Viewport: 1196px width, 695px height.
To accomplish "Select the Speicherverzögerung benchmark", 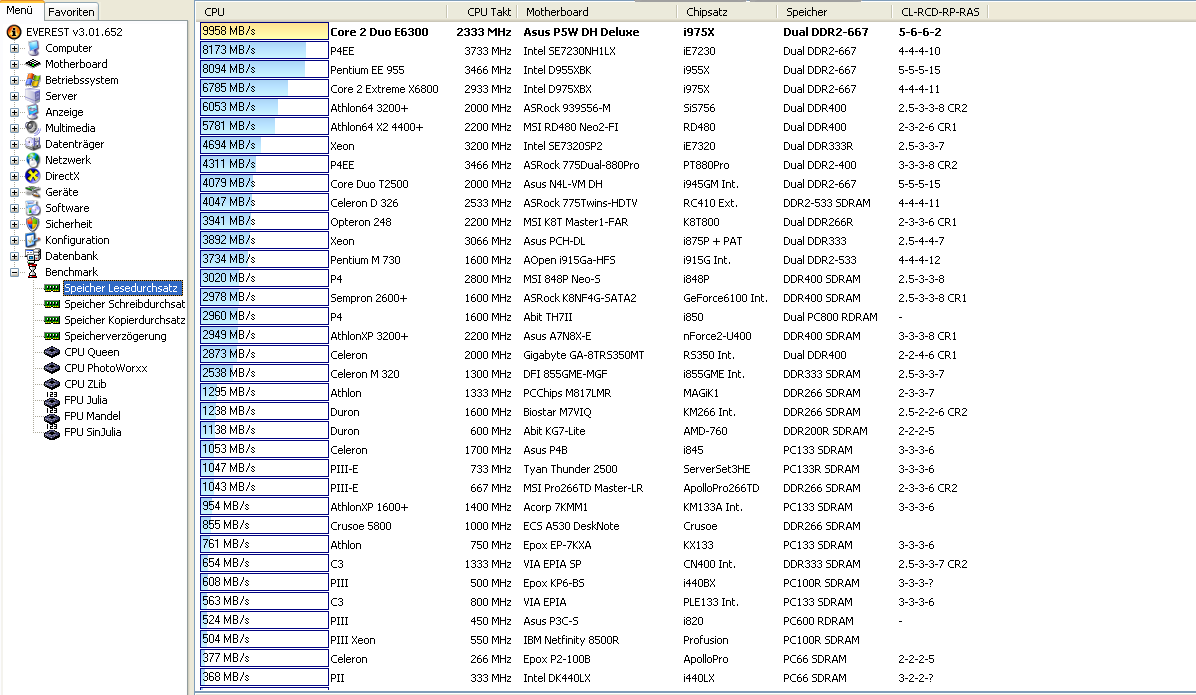I will (115, 336).
